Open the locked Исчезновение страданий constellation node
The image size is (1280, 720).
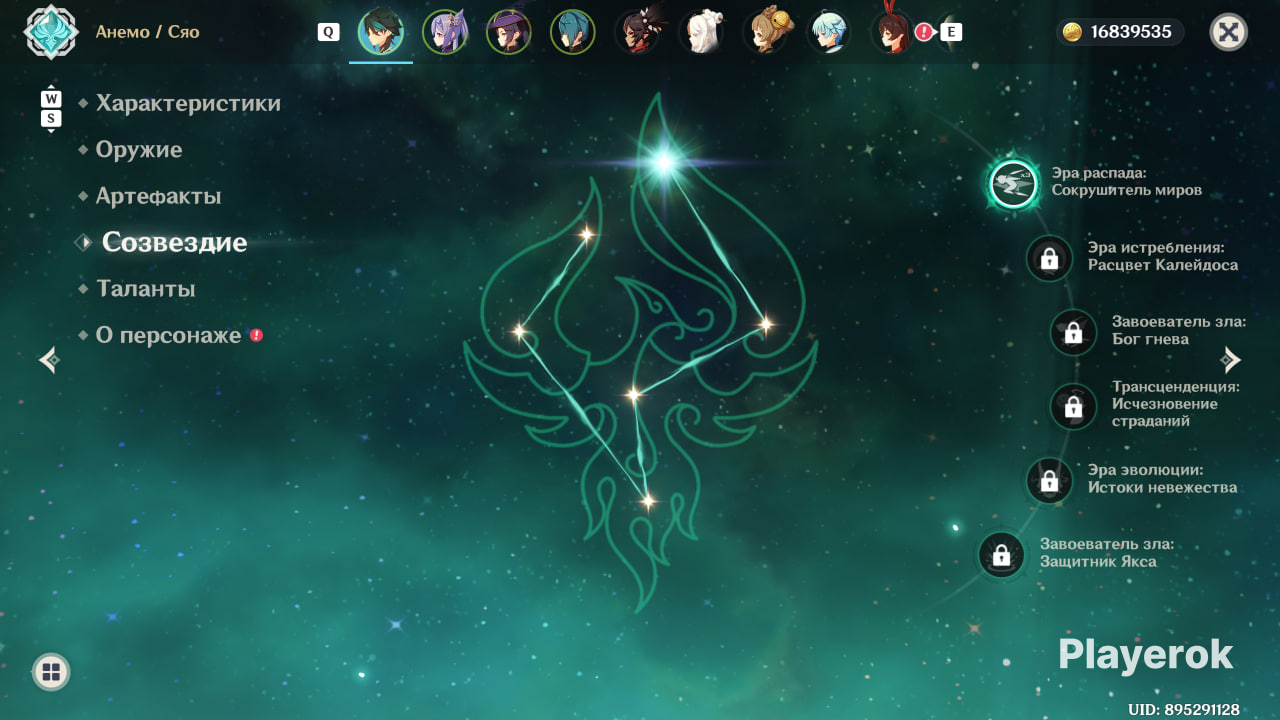click(x=1073, y=406)
